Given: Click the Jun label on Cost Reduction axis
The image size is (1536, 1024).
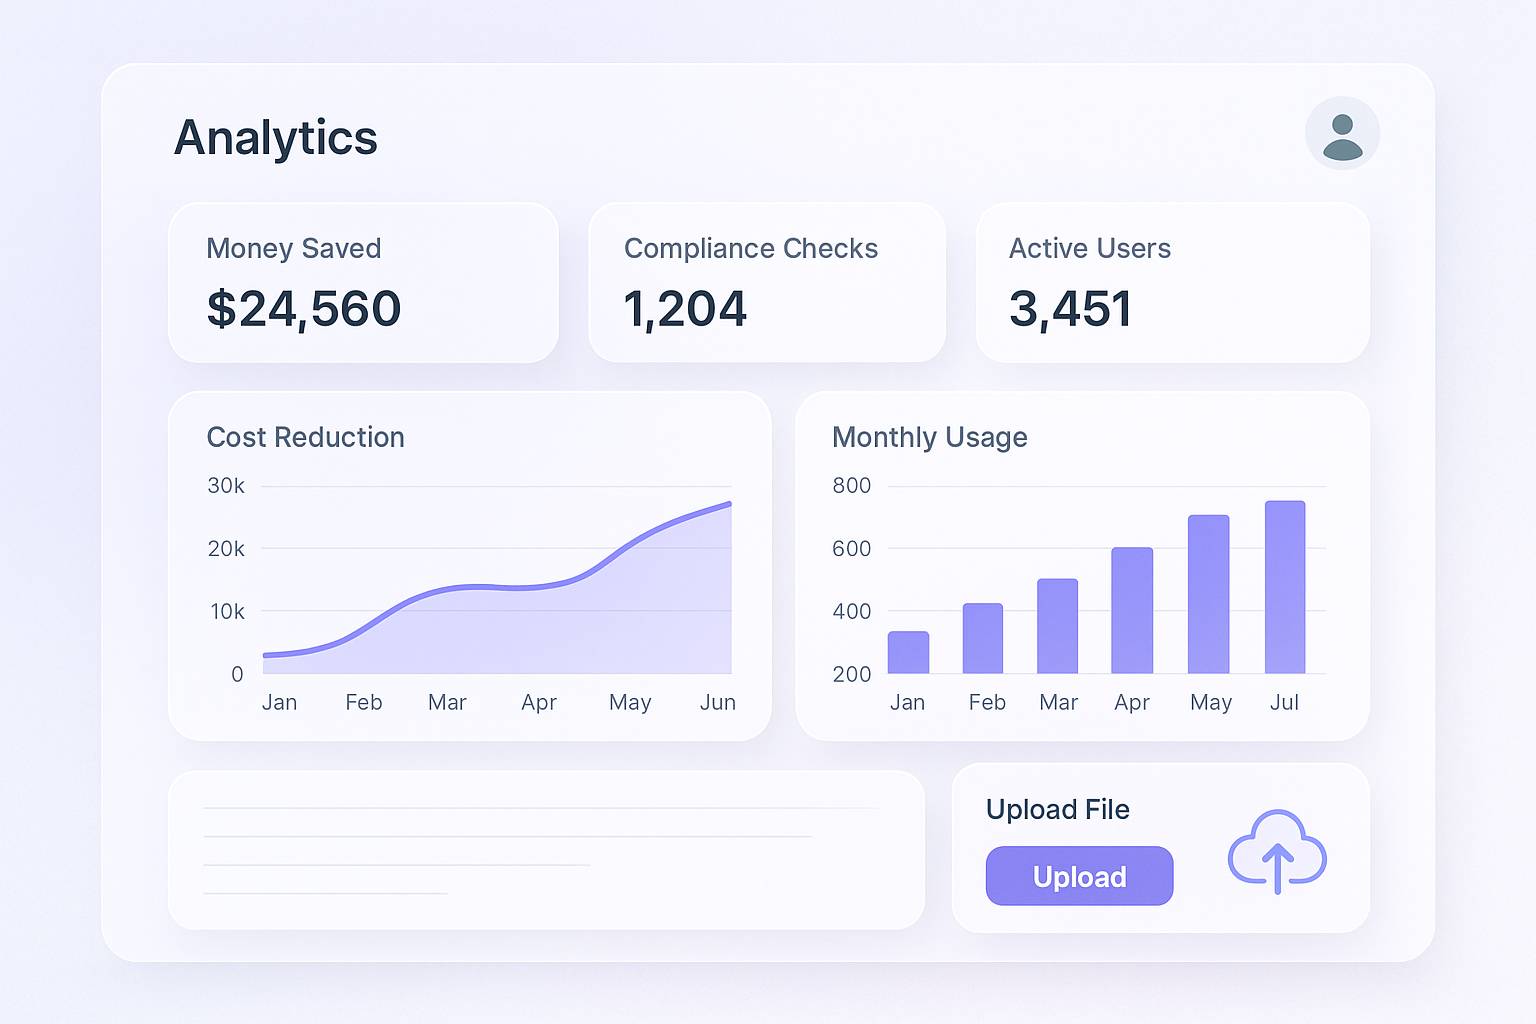Looking at the screenshot, I should tap(717, 702).
